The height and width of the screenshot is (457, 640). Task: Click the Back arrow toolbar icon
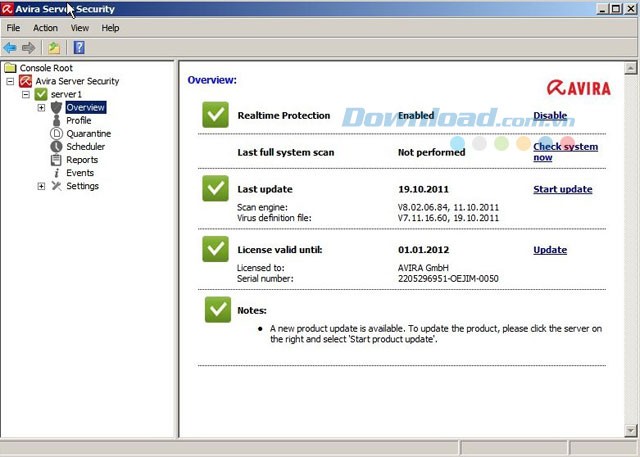(x=10, y=48)
